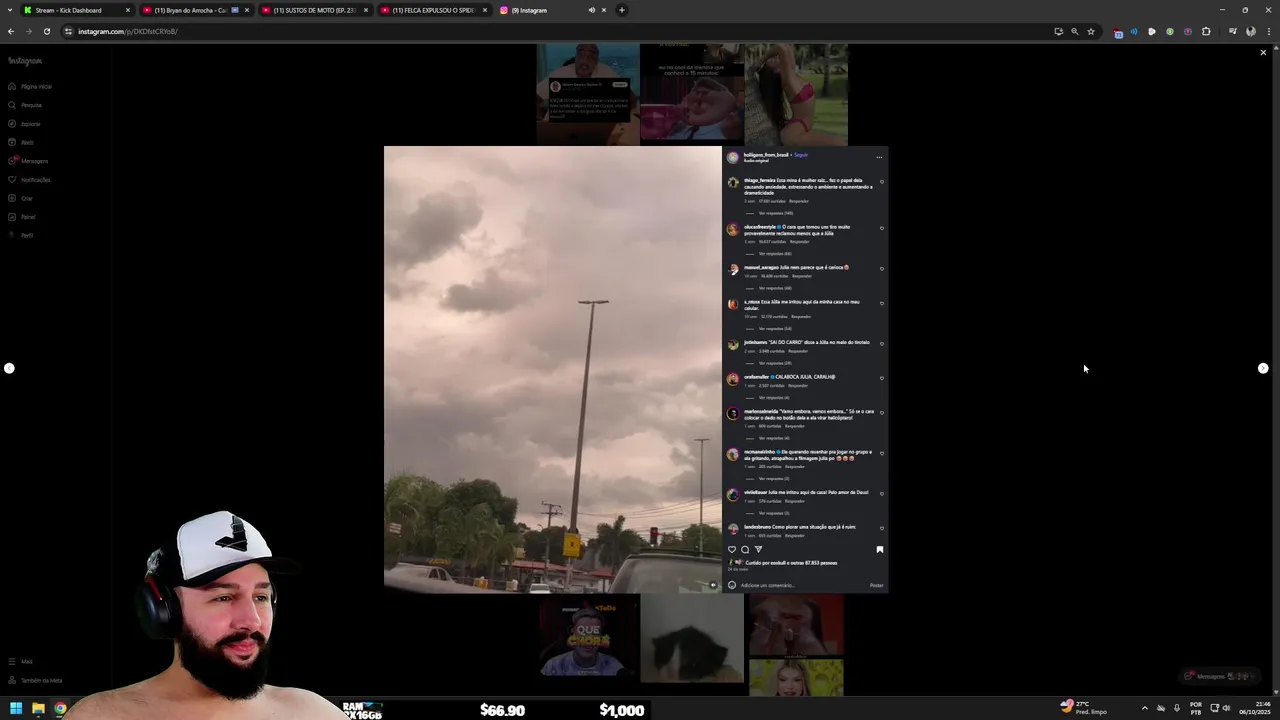Like the CALABOCA JULIA comment
This screenshot has height=720, width=1280.
881,378
